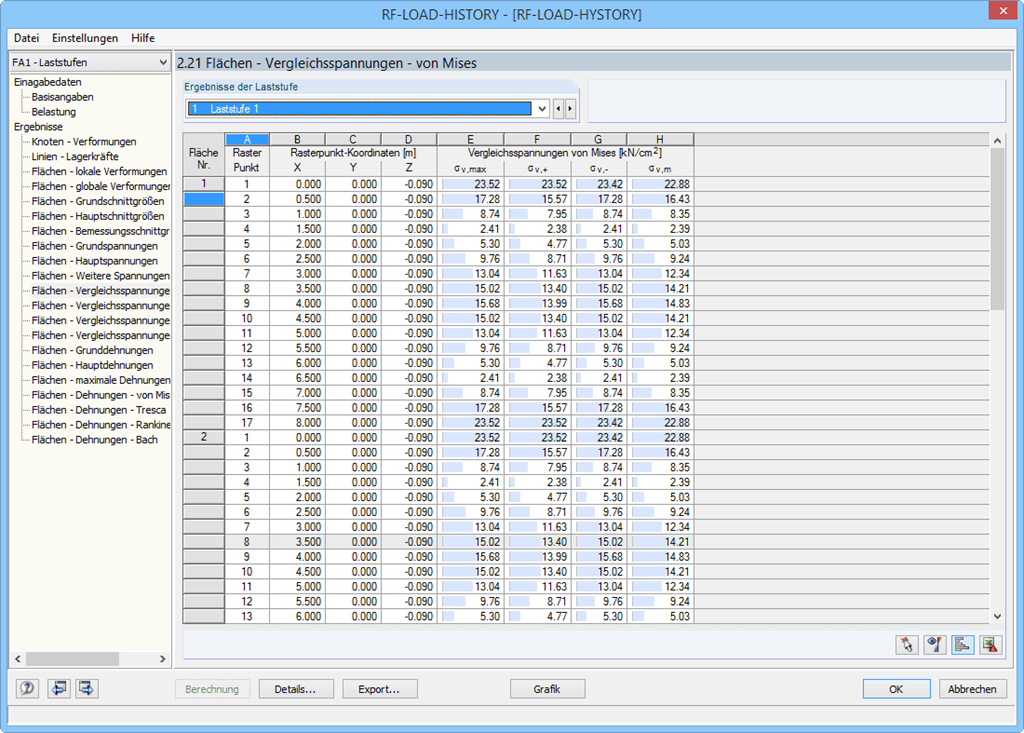Image resolution: width=1024 pixels, height=733 pixels.
Task: Click the Grafik button
Action: 547,689
